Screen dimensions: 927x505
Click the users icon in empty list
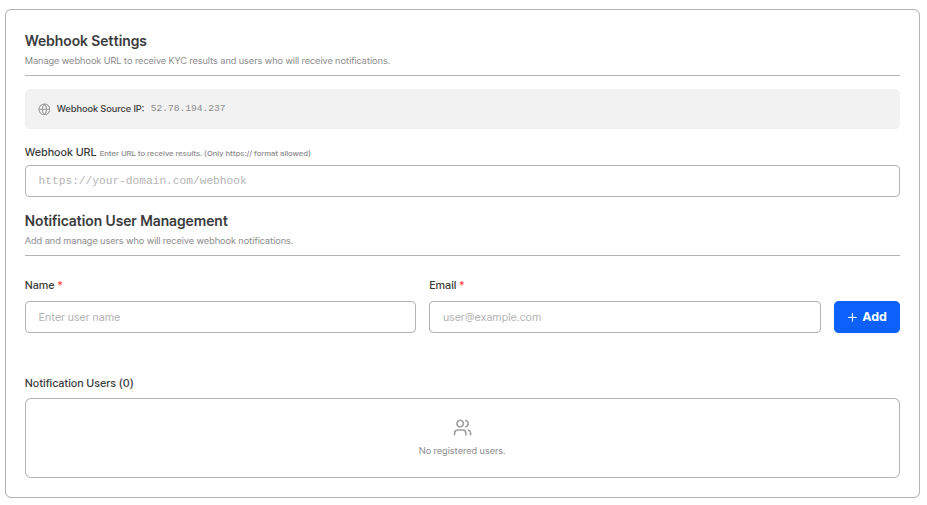click(x=462, y=428)
